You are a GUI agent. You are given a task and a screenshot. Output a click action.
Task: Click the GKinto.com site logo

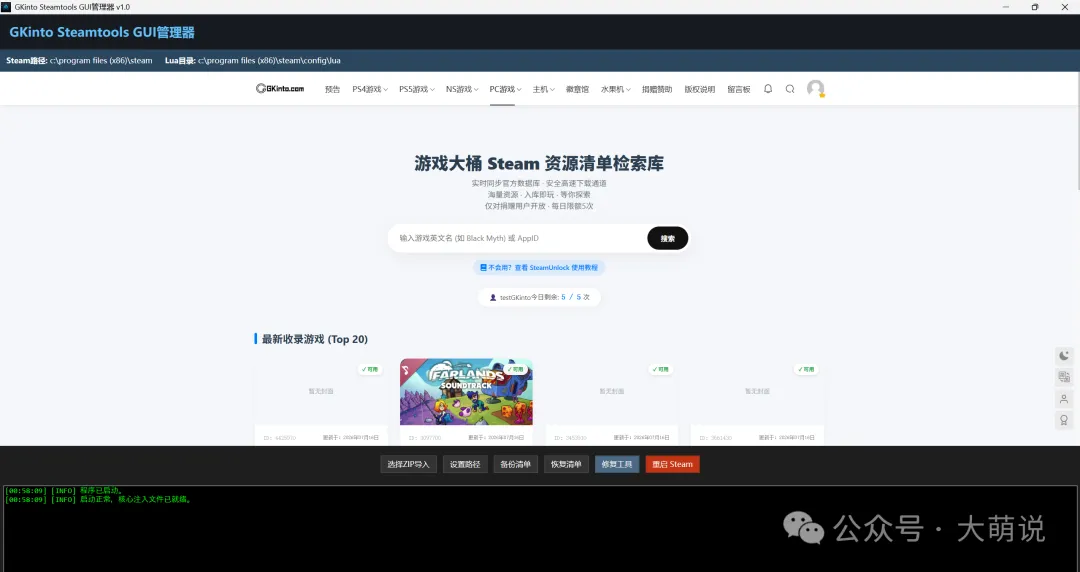[280, 89]
